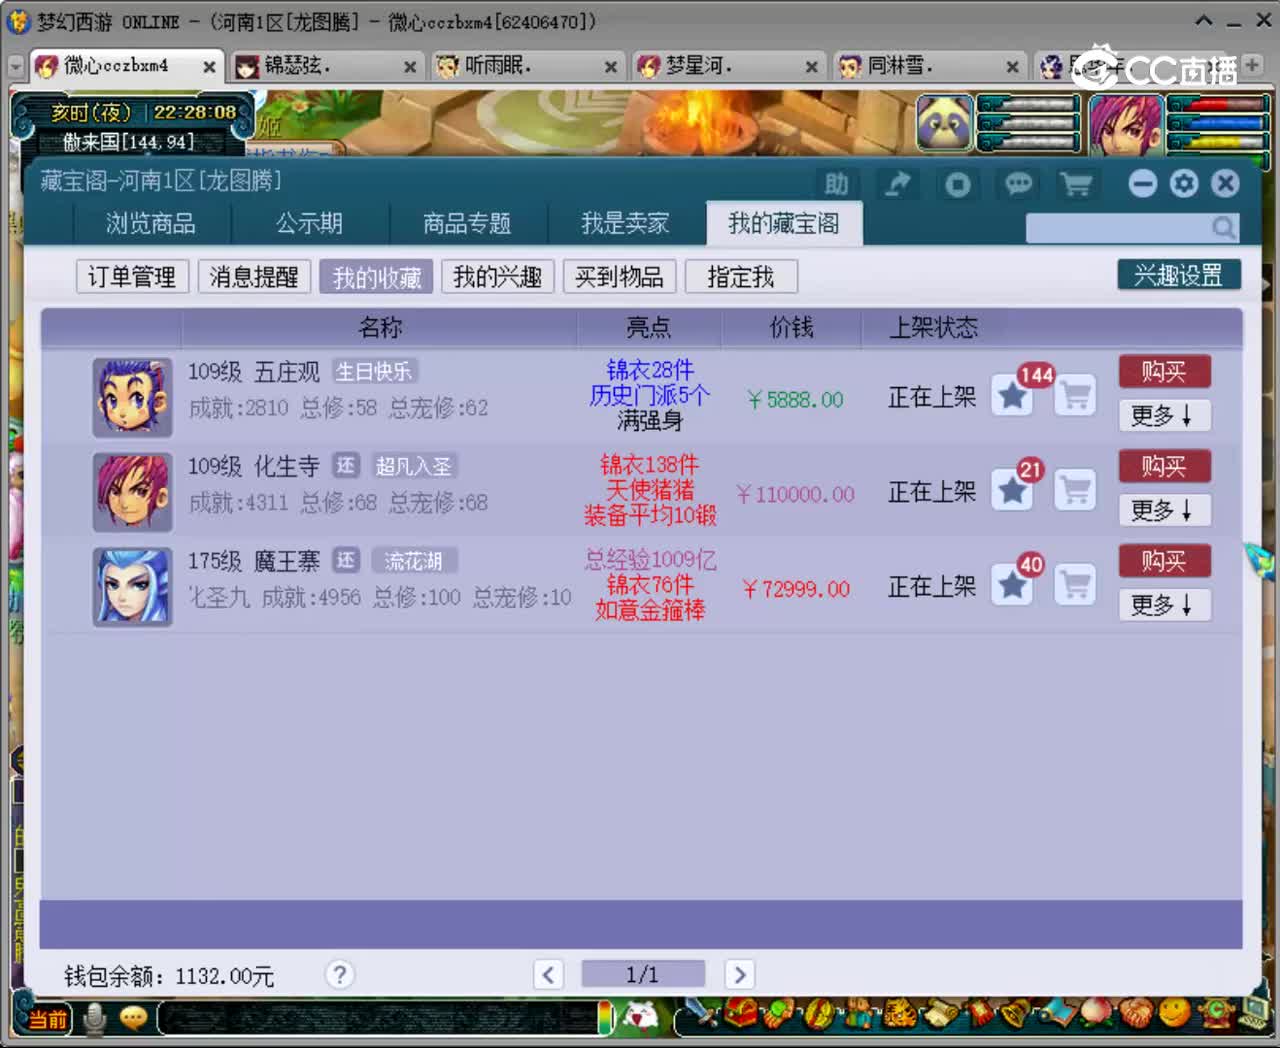The width and height of the screenshot is (1280, 1048).
Task: Click the bell icon in bottom bar
Action: [1017, 1014]
